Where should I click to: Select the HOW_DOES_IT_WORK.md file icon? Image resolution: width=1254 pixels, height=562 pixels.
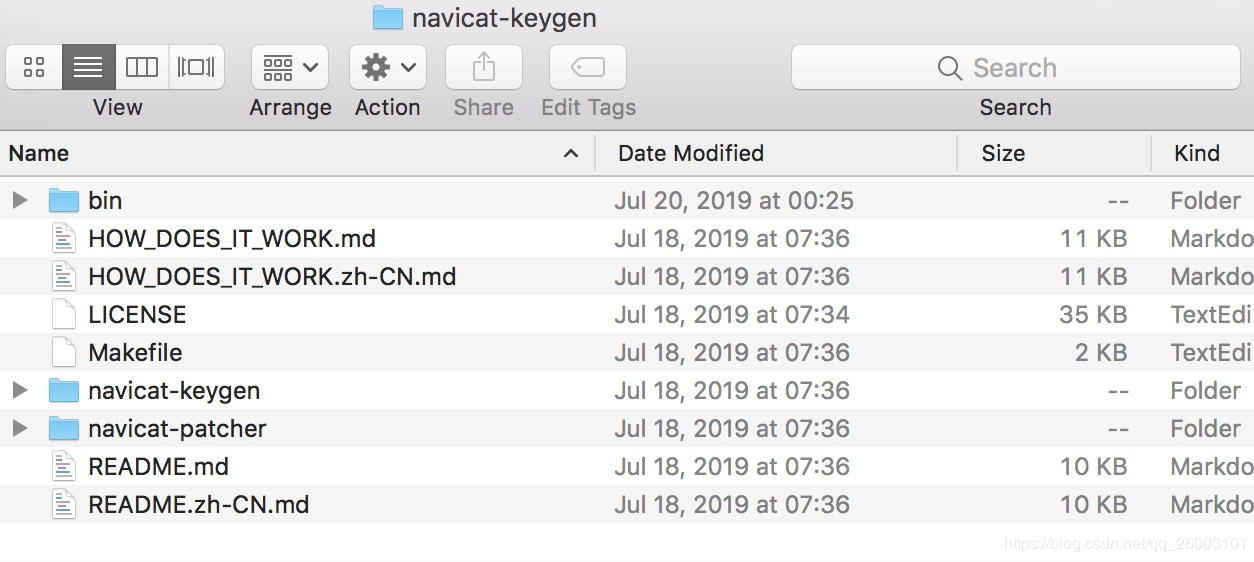click(64, 238)
